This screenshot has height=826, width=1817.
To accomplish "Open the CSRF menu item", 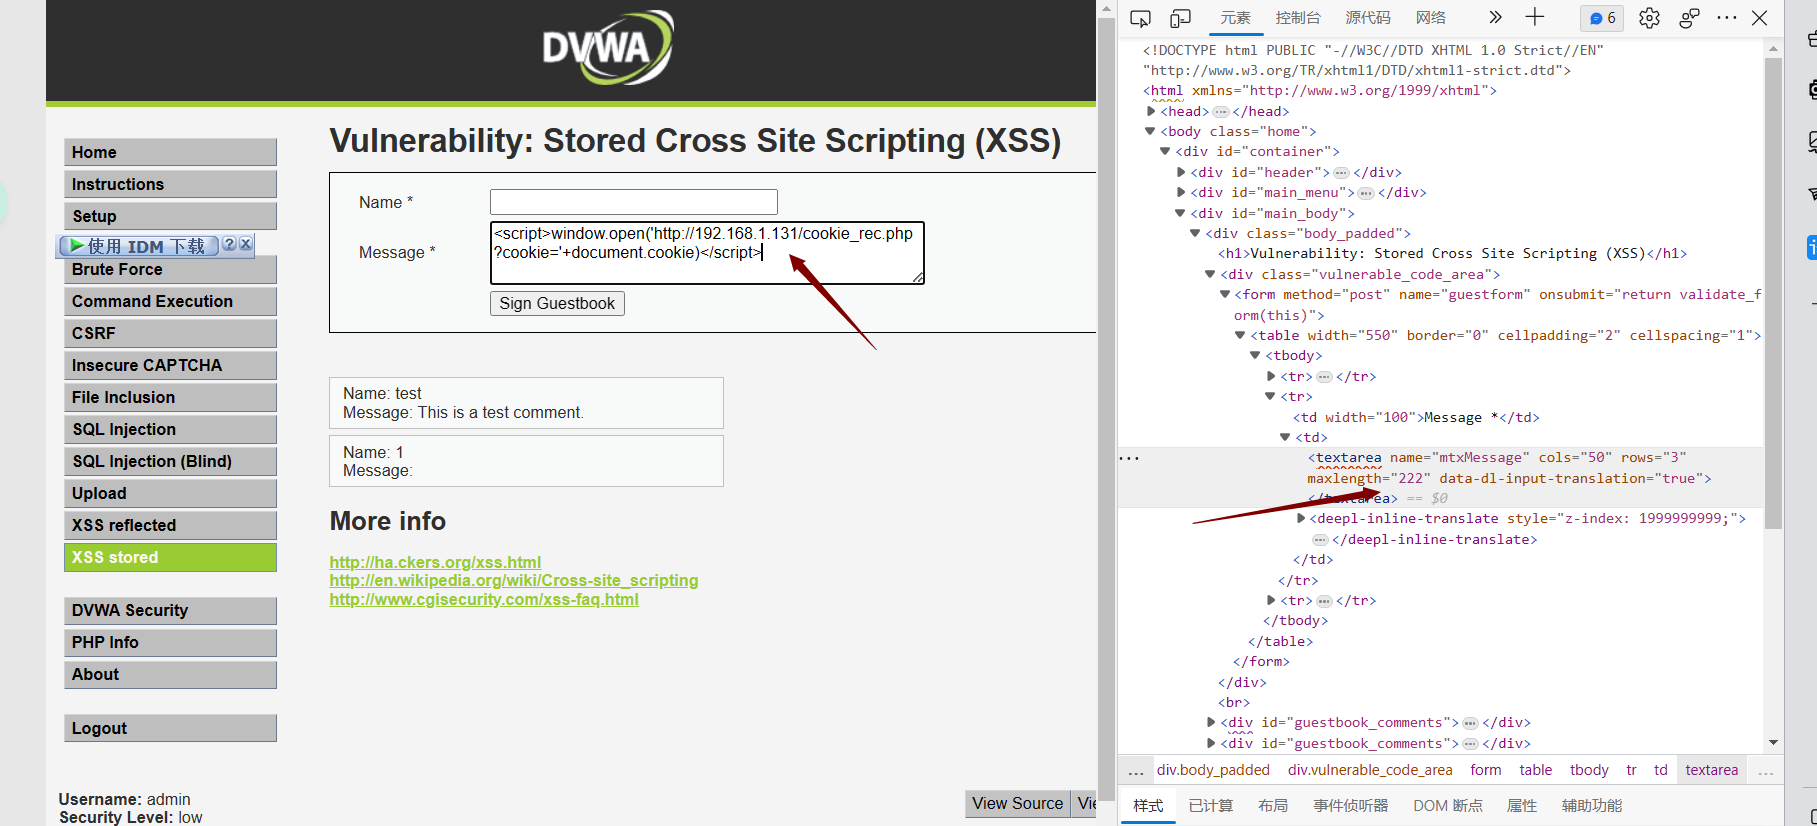I will [x=170, y=333].
